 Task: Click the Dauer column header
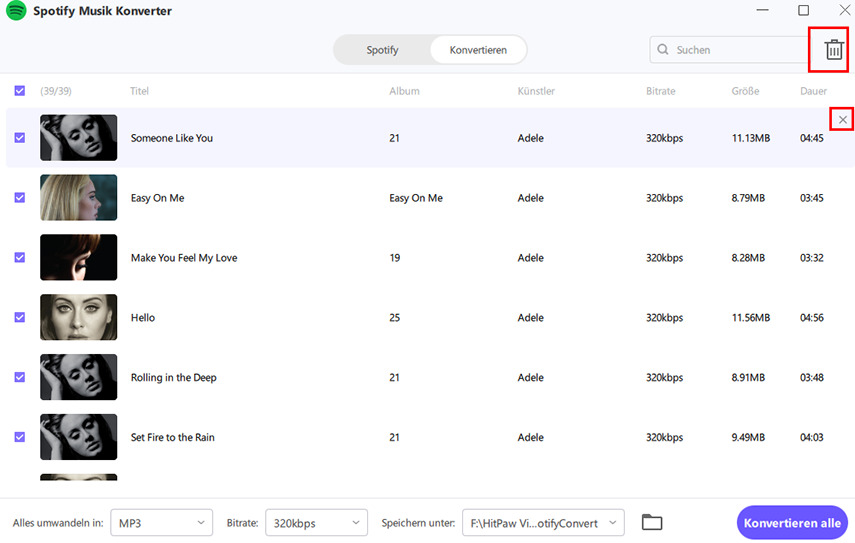click(813, 91)
